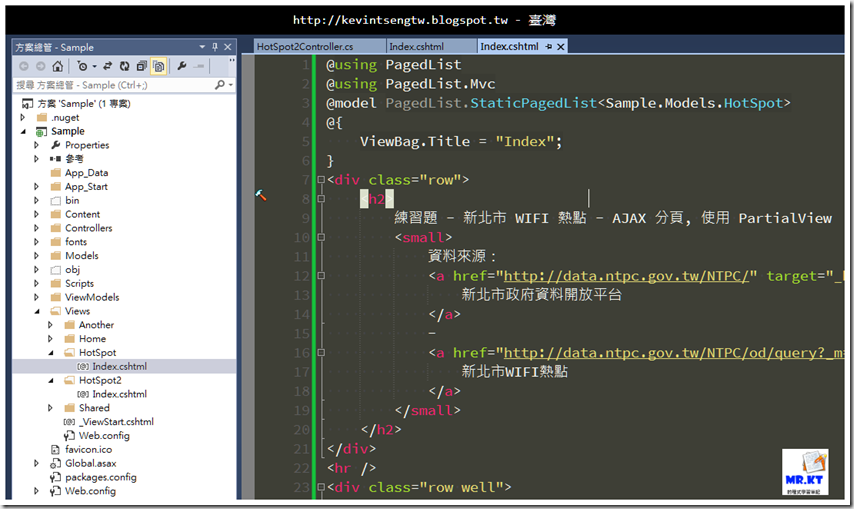Select the obj folder
854x509 pixels.
point(65,269)
